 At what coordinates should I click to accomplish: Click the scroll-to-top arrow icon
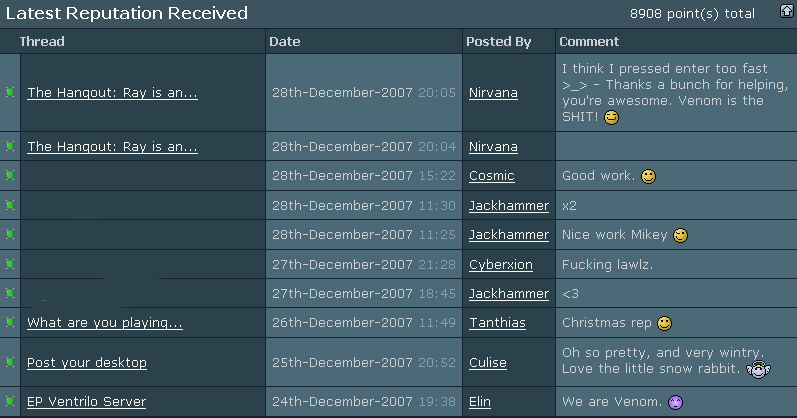click(787, 11)
